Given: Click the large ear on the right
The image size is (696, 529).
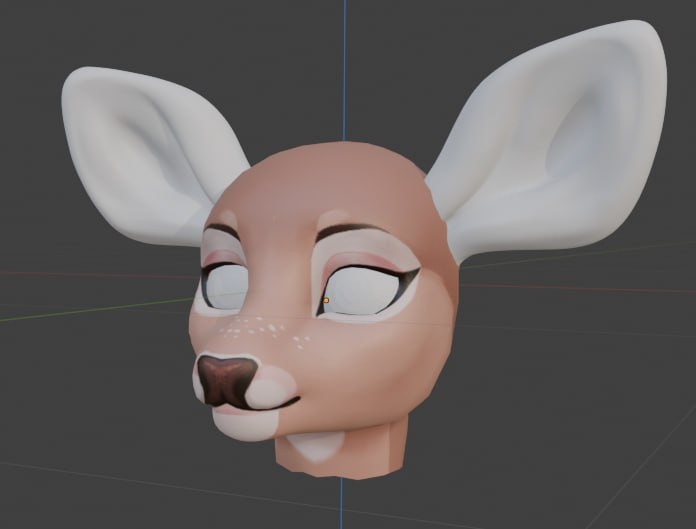Looking at the screenshot, I should click(x=560, y=150).
